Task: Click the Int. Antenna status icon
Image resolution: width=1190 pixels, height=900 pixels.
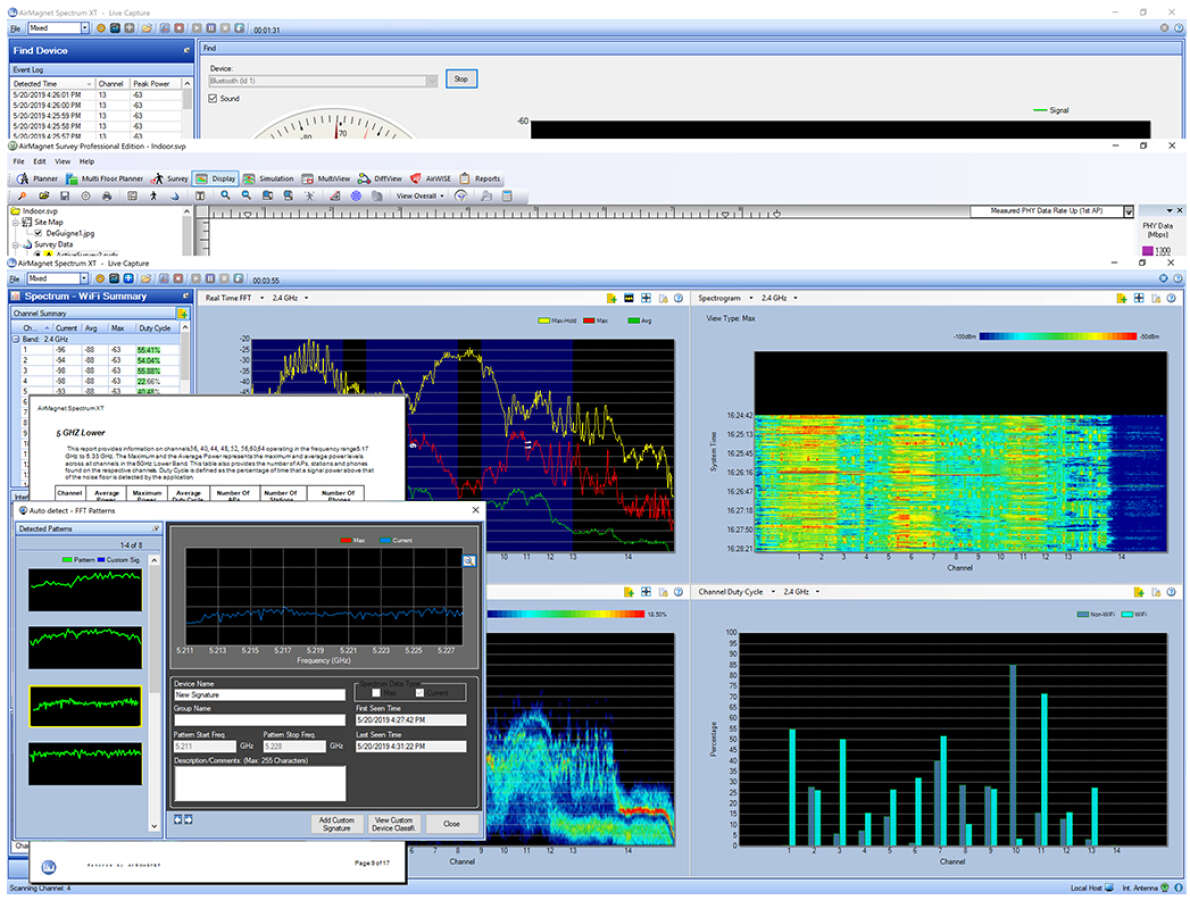Action: (x=1165, y=888)
